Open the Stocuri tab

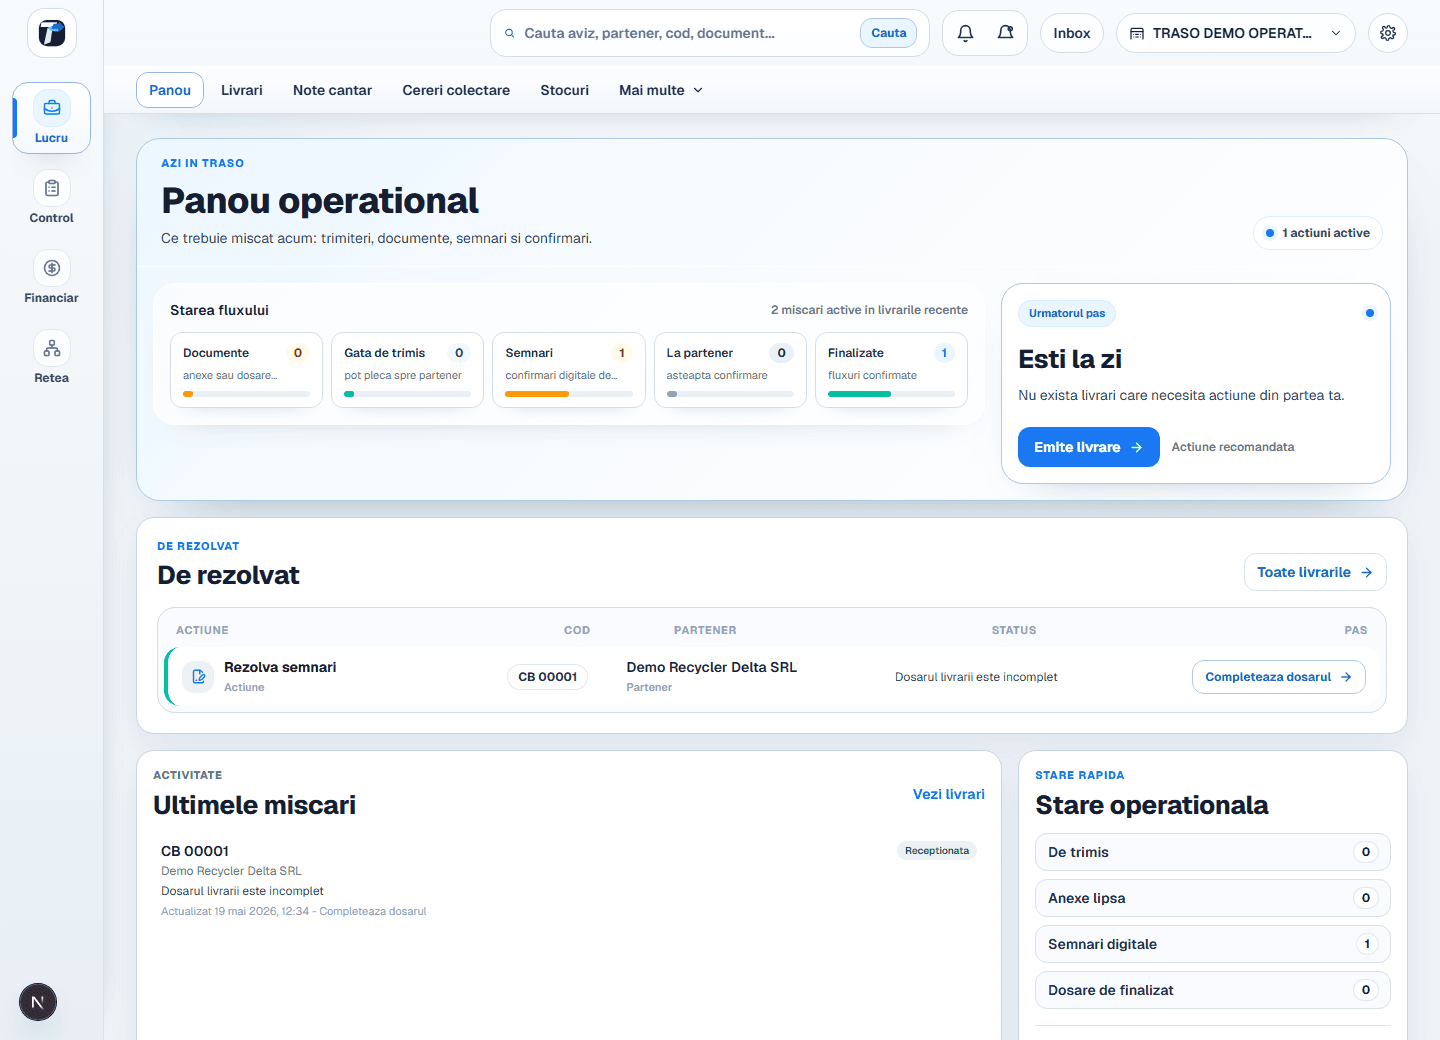tap(565, 90)
